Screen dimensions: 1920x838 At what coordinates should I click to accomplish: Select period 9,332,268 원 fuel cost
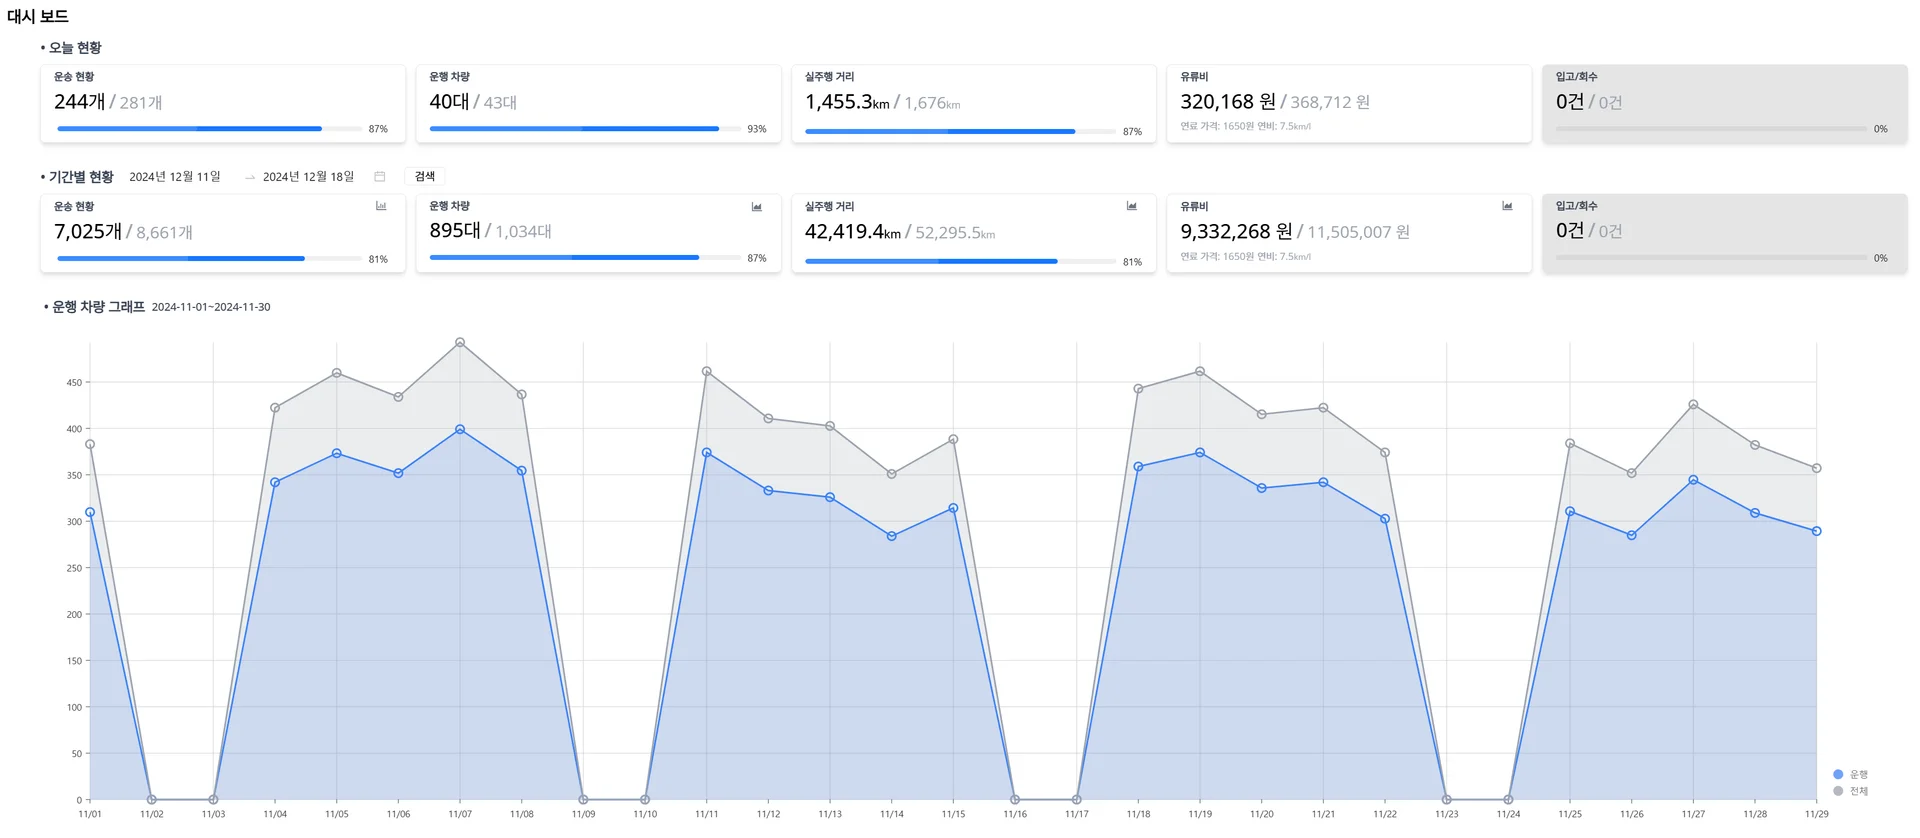pyautogui.click(x=1236, y=232)
